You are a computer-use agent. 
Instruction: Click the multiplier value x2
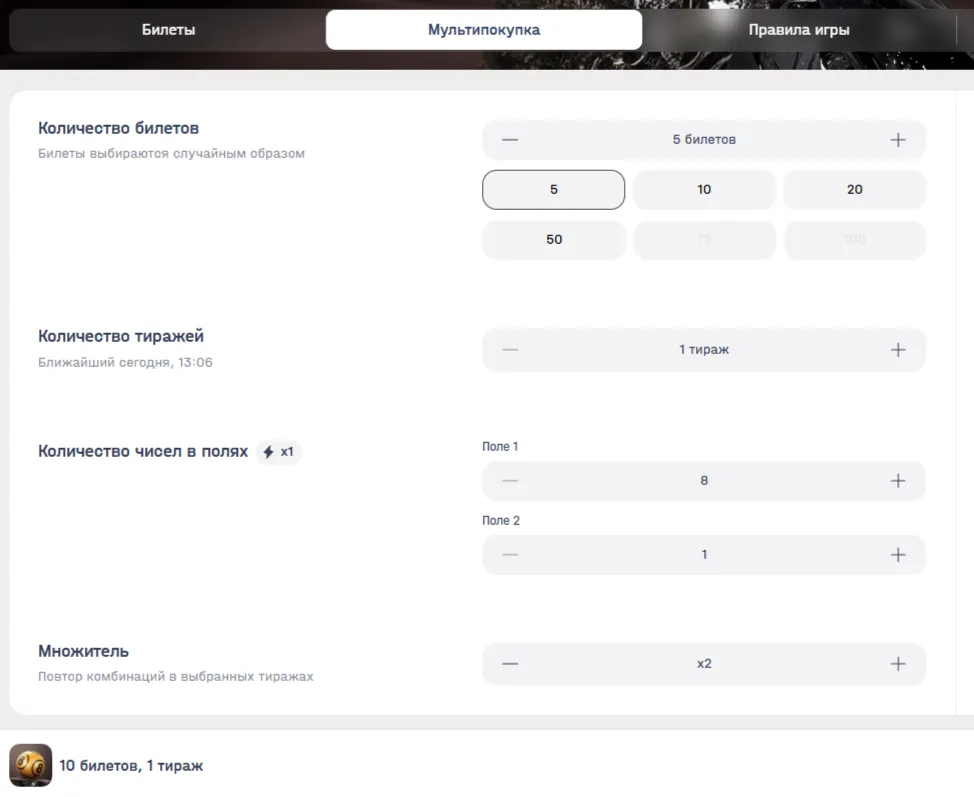[704, 664]
